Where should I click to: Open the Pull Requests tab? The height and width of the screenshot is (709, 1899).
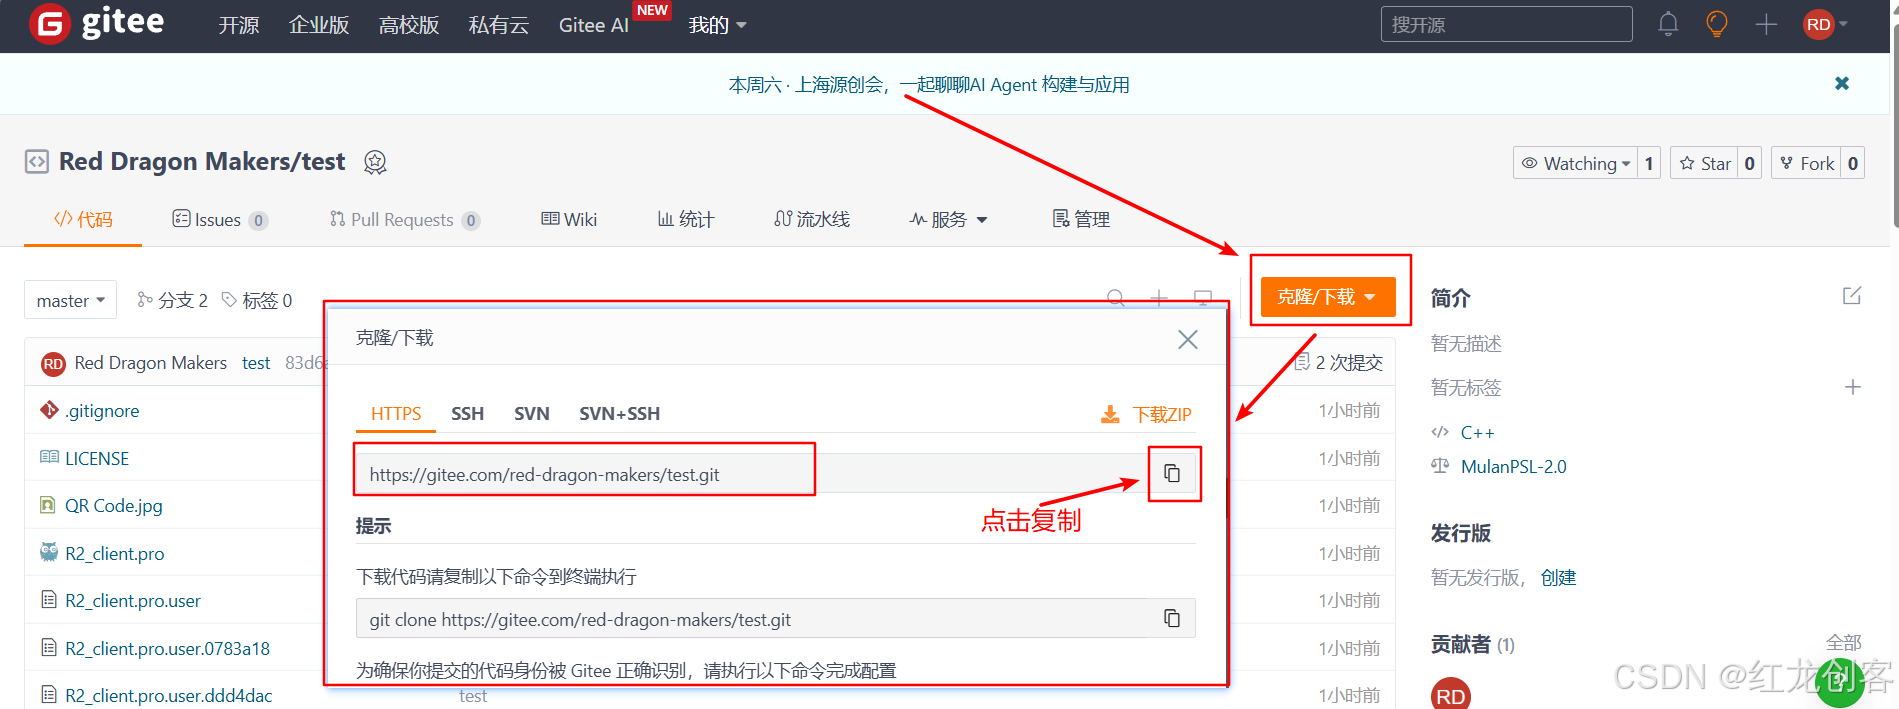tap(404, 220)
